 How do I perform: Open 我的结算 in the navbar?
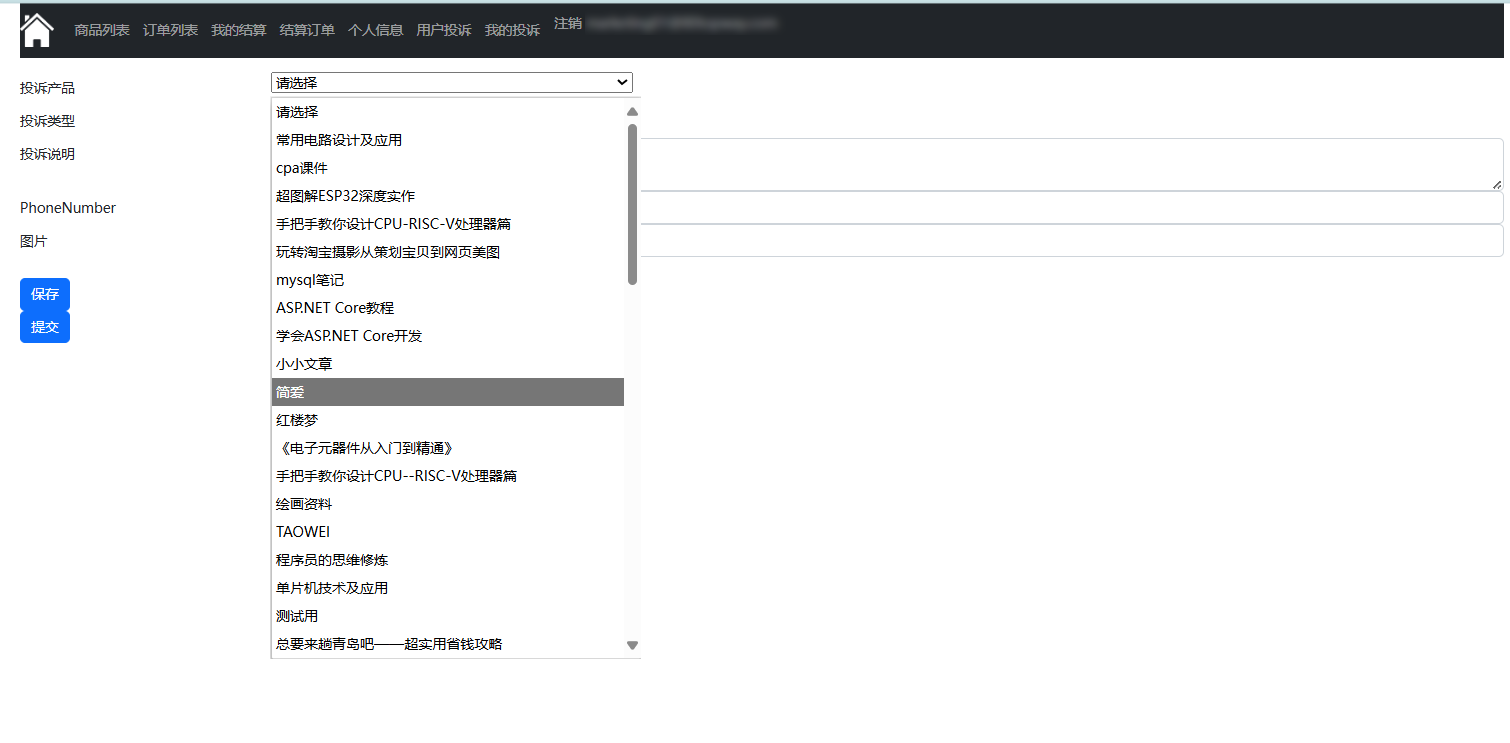pos(238,30)
